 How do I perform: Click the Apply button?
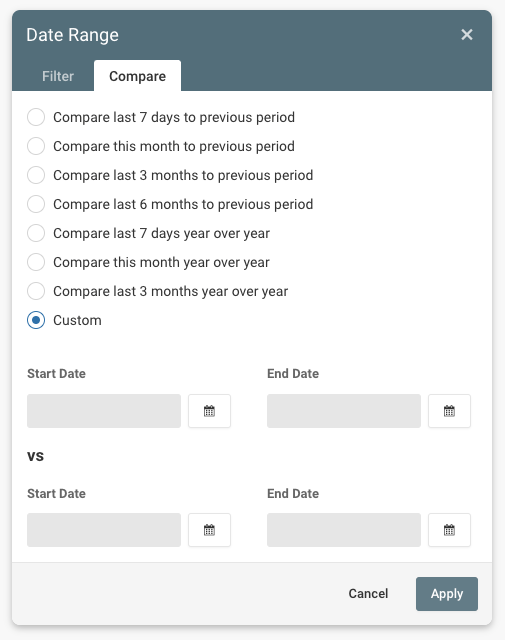pyautogui.click(x=447, y=594)
